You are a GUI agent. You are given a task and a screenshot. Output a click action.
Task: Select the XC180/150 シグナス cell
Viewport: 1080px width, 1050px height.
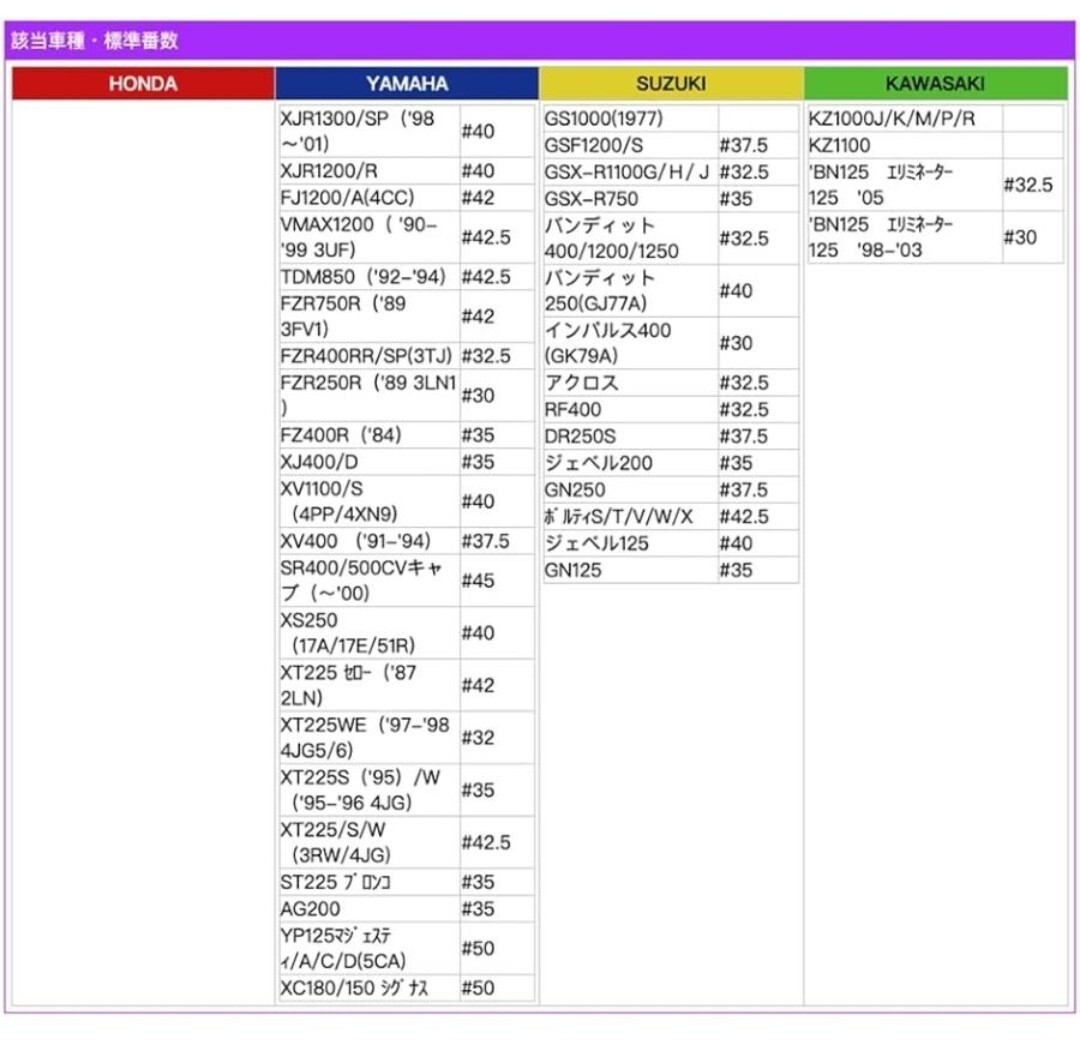pos(368,988)
